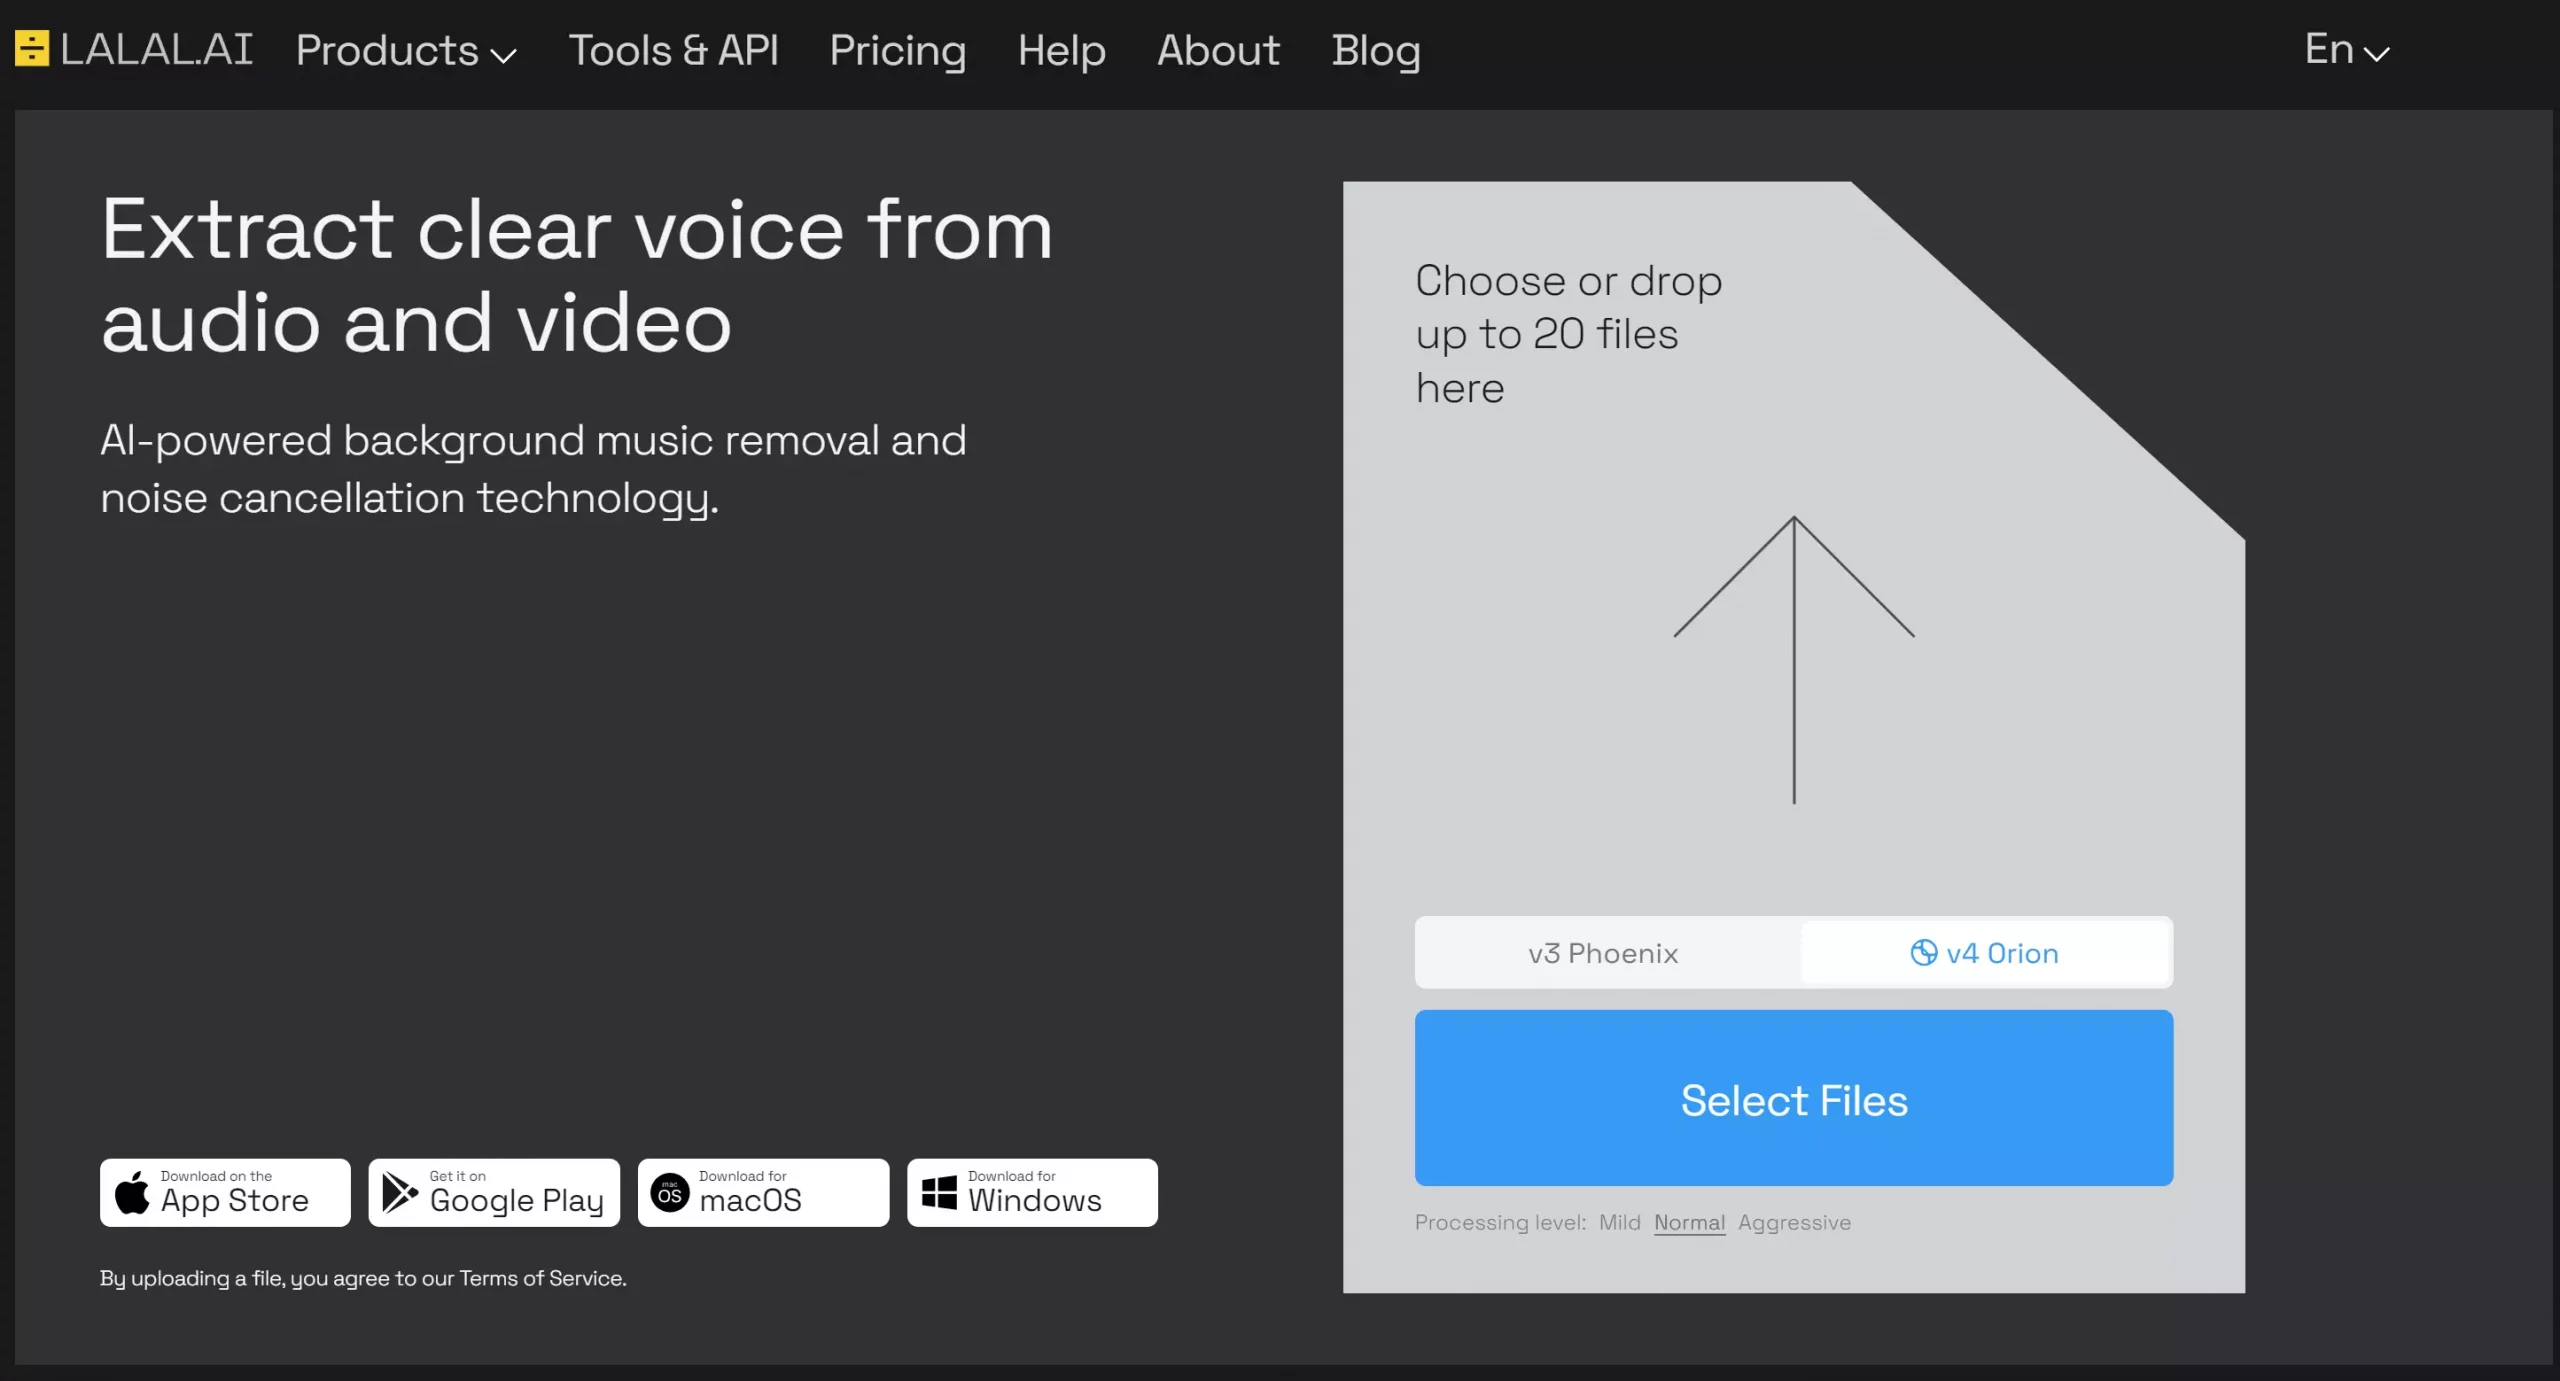Download for macOS badge
Image resolution: width=2560 pixels, height=1381 pixels.
(x=763, y=1192)
